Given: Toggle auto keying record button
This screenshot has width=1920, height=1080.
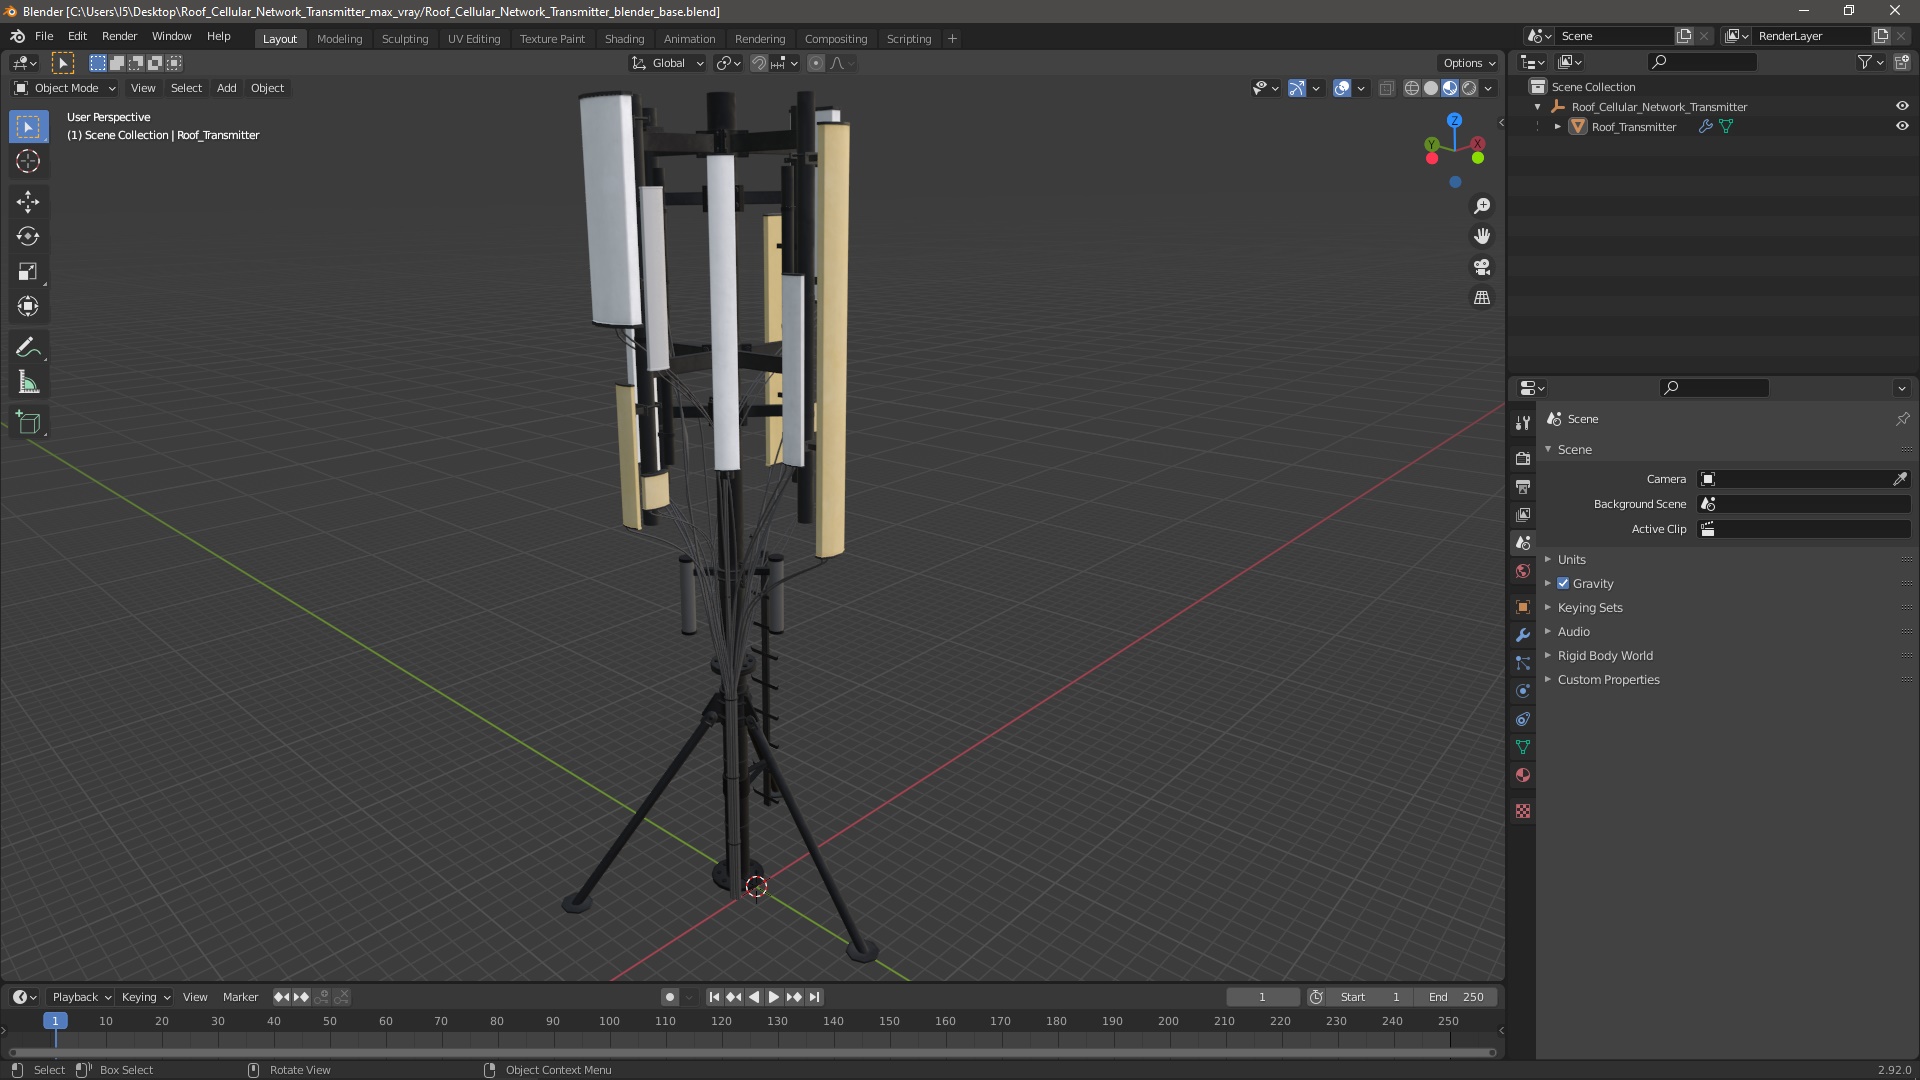Looking at the screenshot, I should [x=670, y=997].
